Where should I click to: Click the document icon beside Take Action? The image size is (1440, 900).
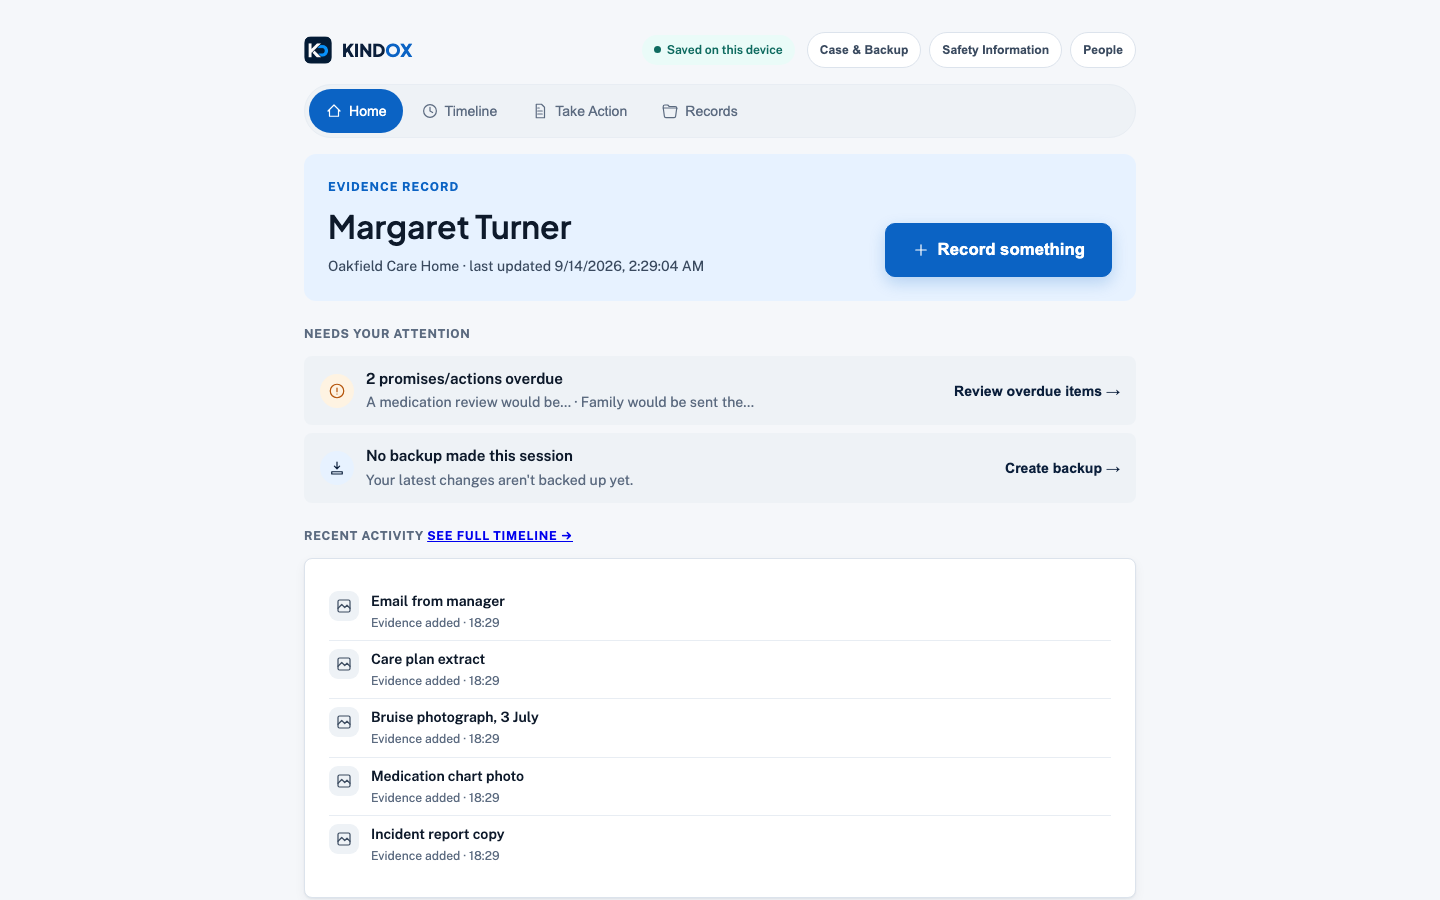540,111
